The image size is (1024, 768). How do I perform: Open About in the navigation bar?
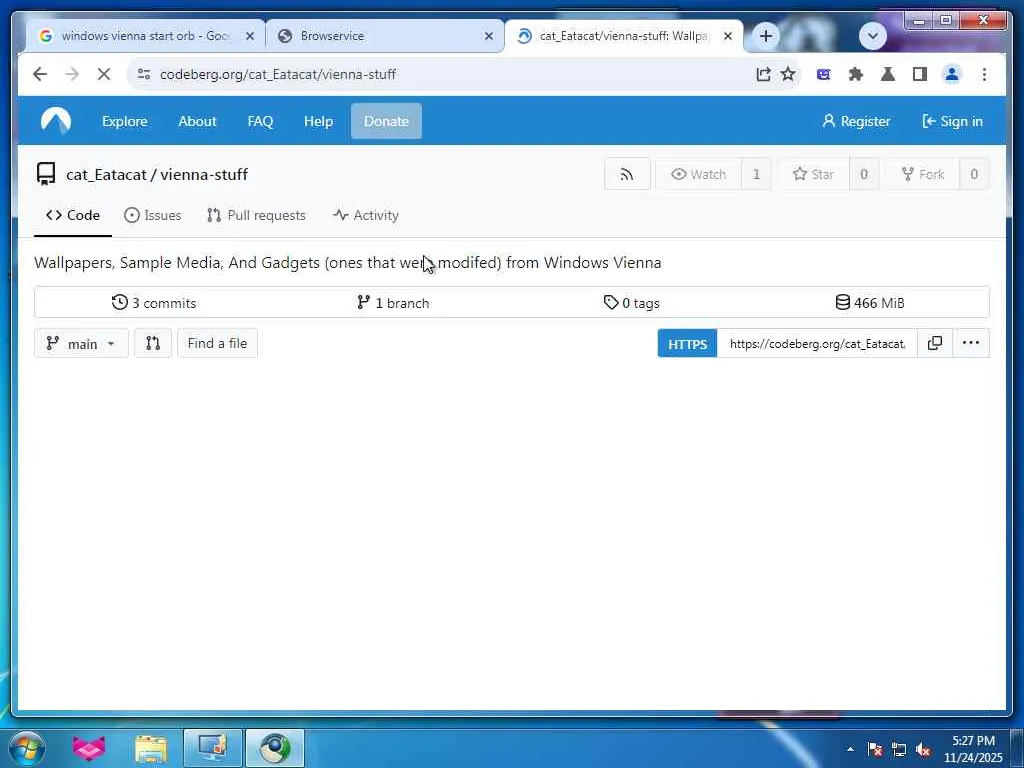[197, 121]
